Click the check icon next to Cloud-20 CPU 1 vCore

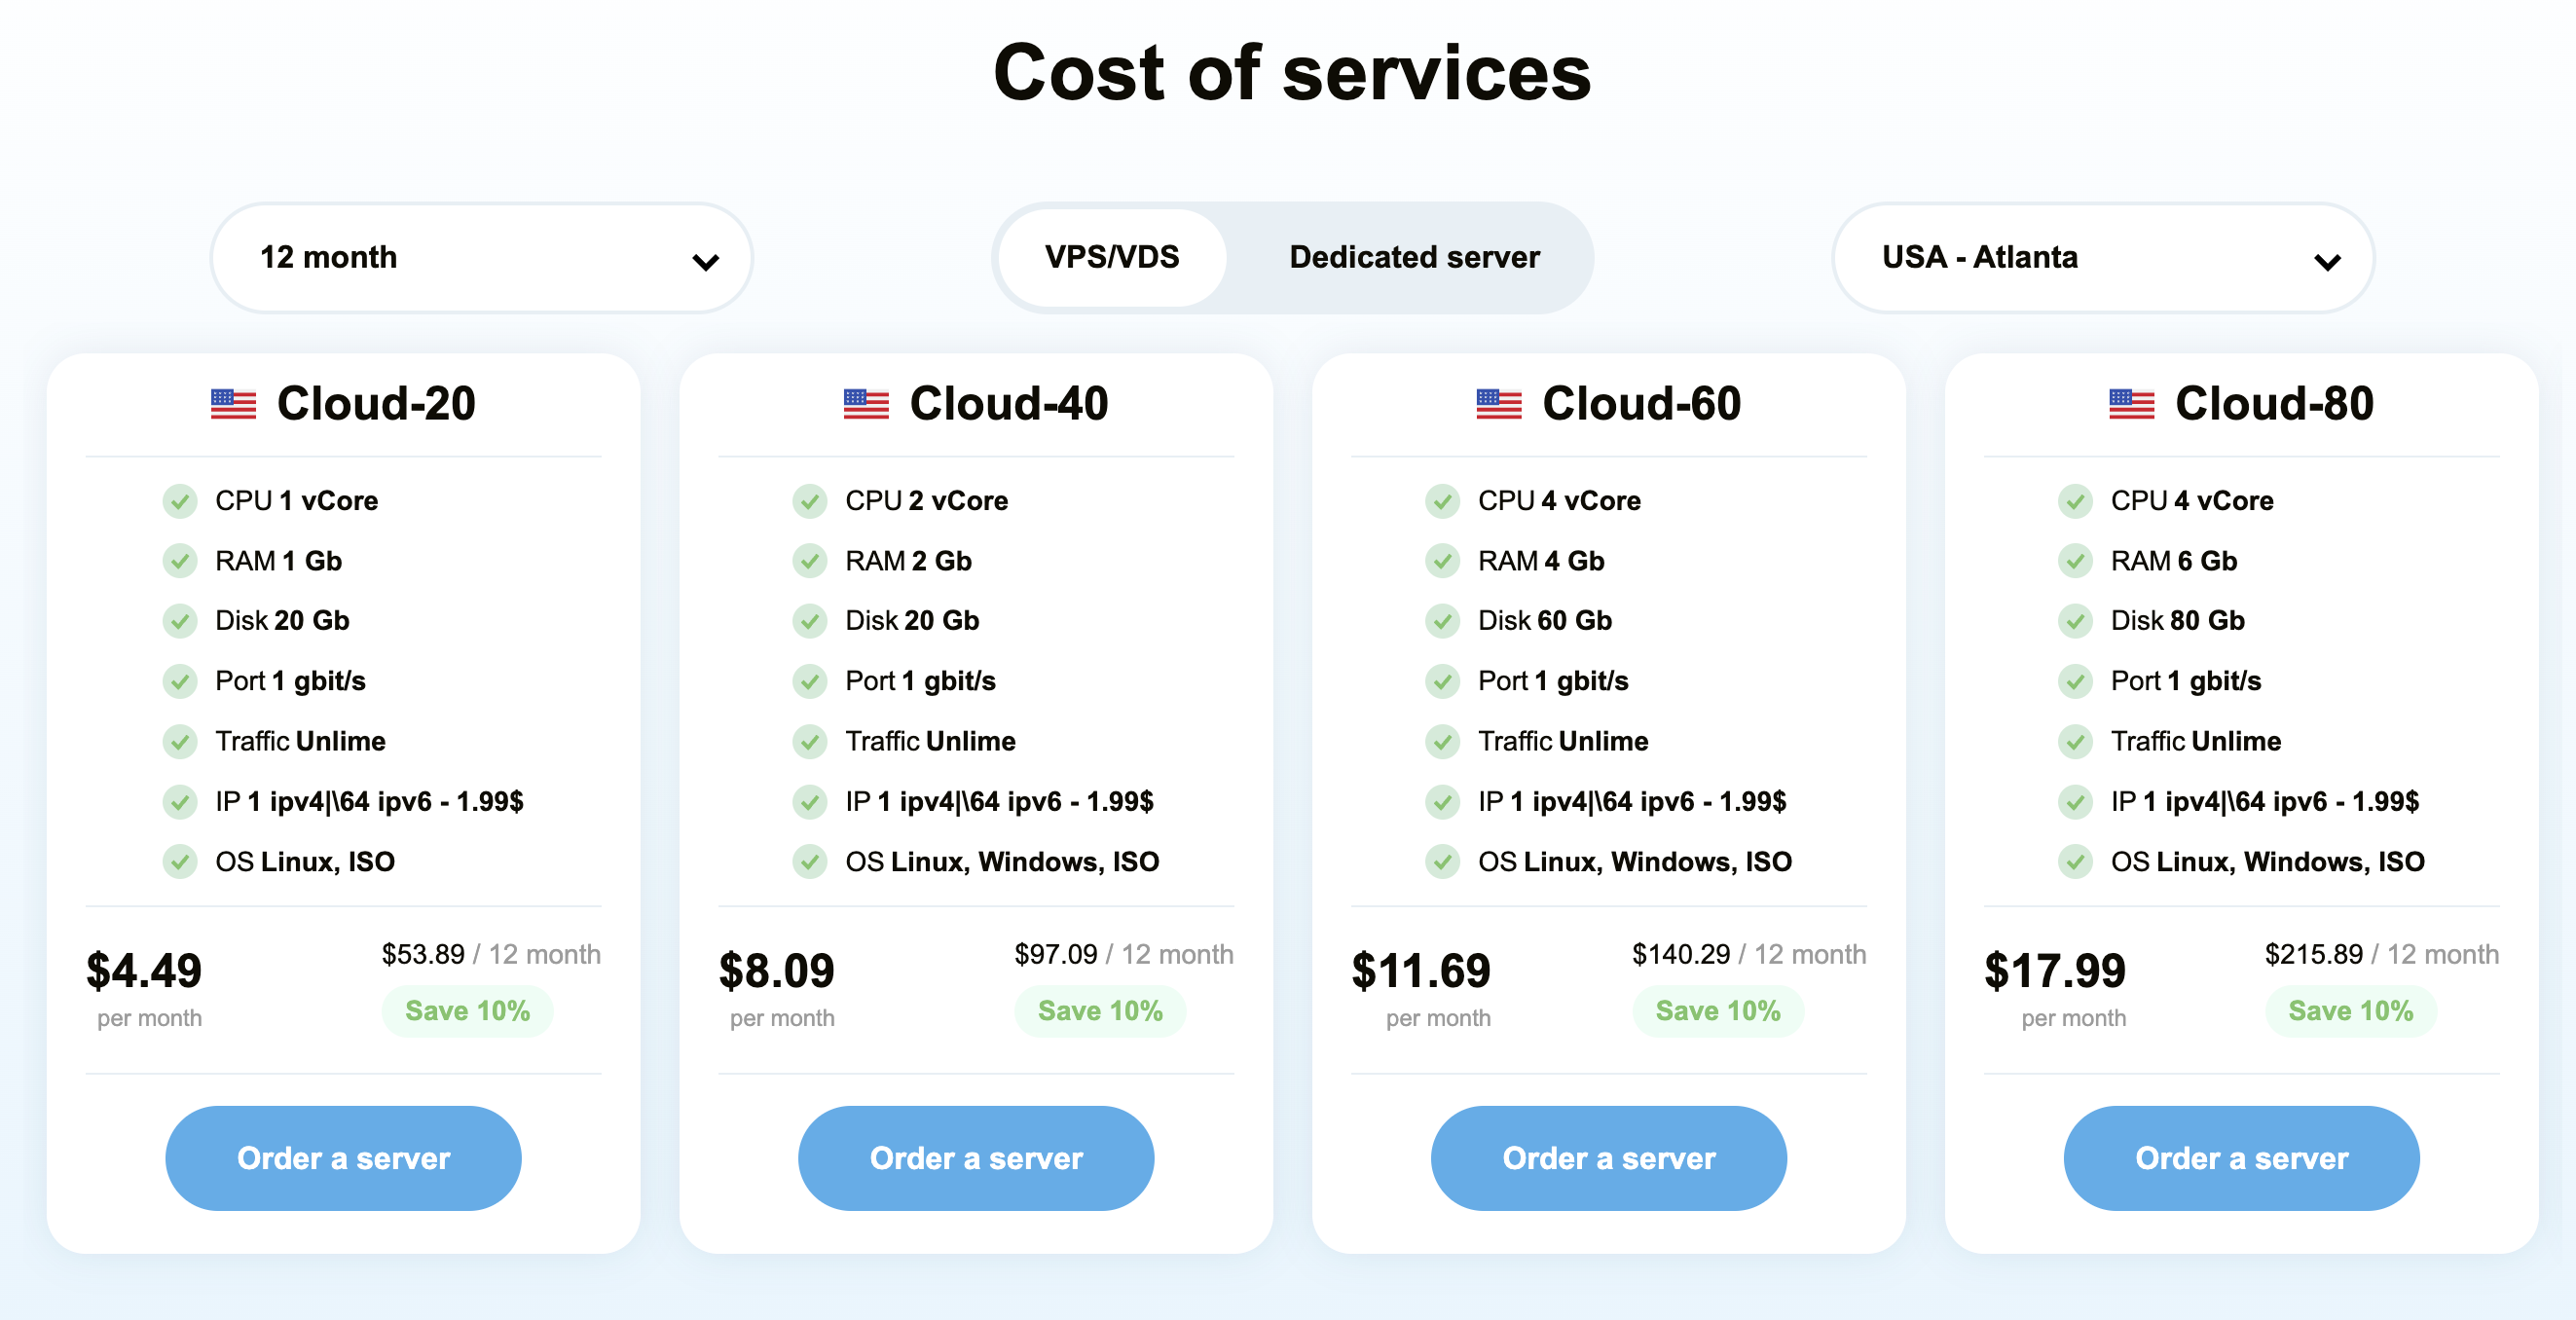coord(180,501)
